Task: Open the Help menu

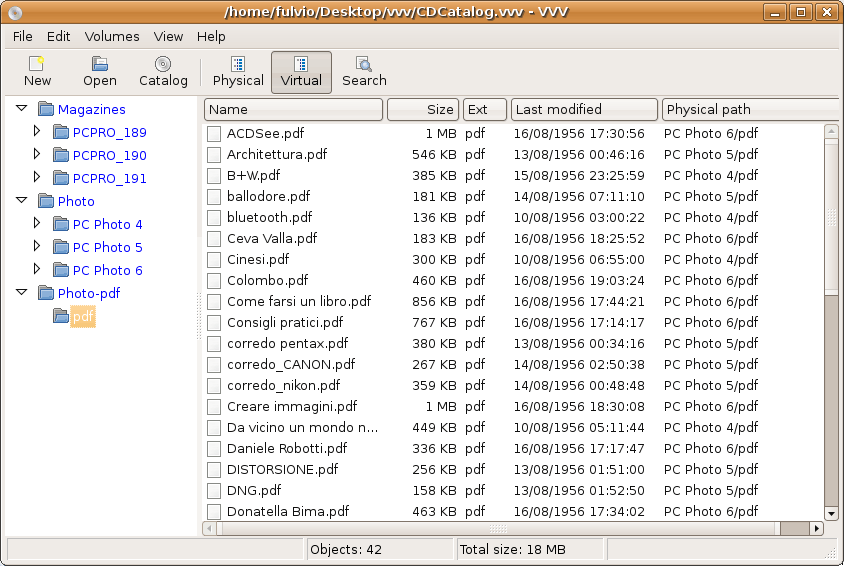Action: click(x=211, y=37)
